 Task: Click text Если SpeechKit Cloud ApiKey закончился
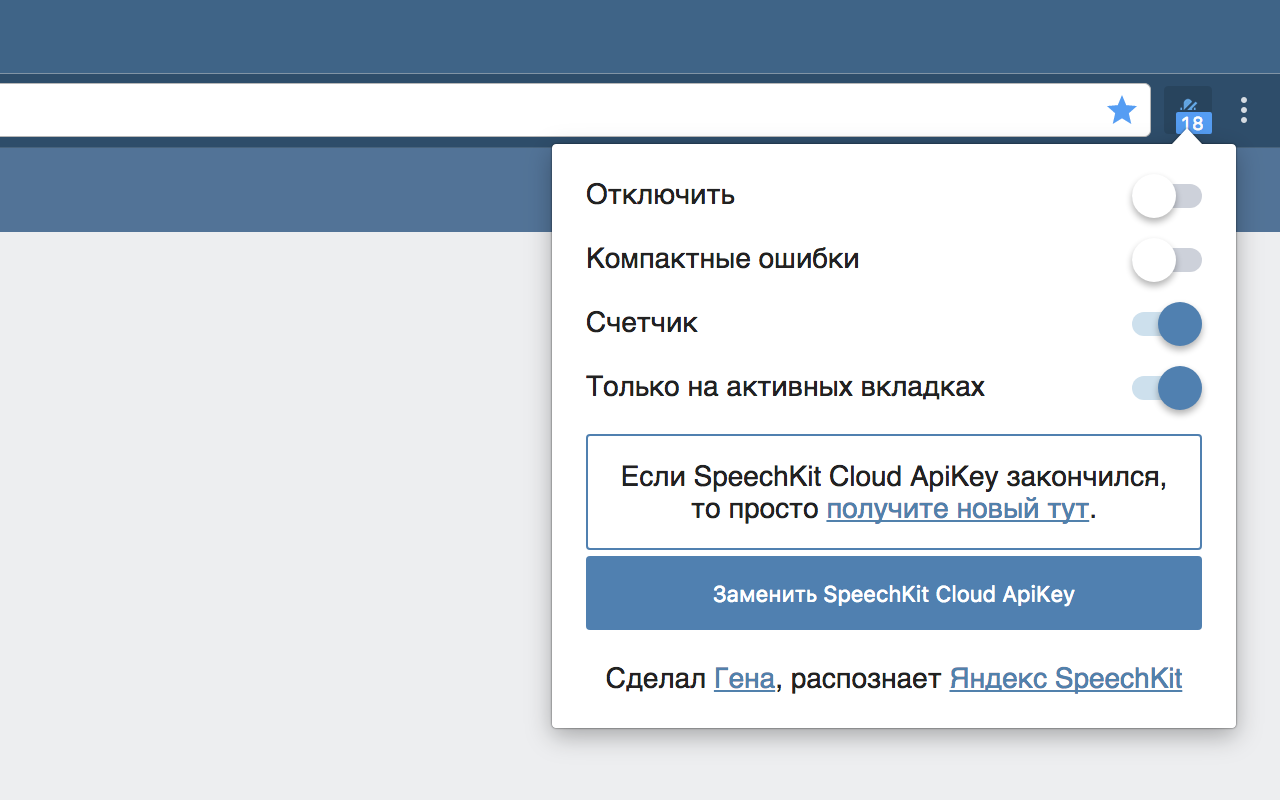click(x=894, y=476)
